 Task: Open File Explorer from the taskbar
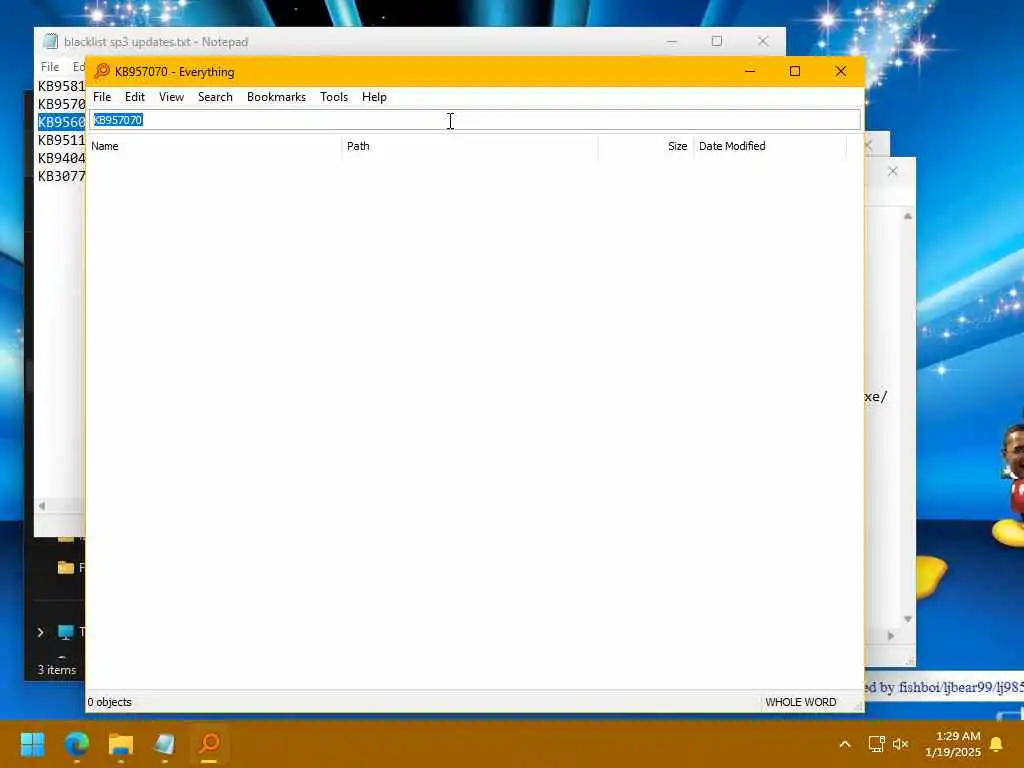click(121, 744)
